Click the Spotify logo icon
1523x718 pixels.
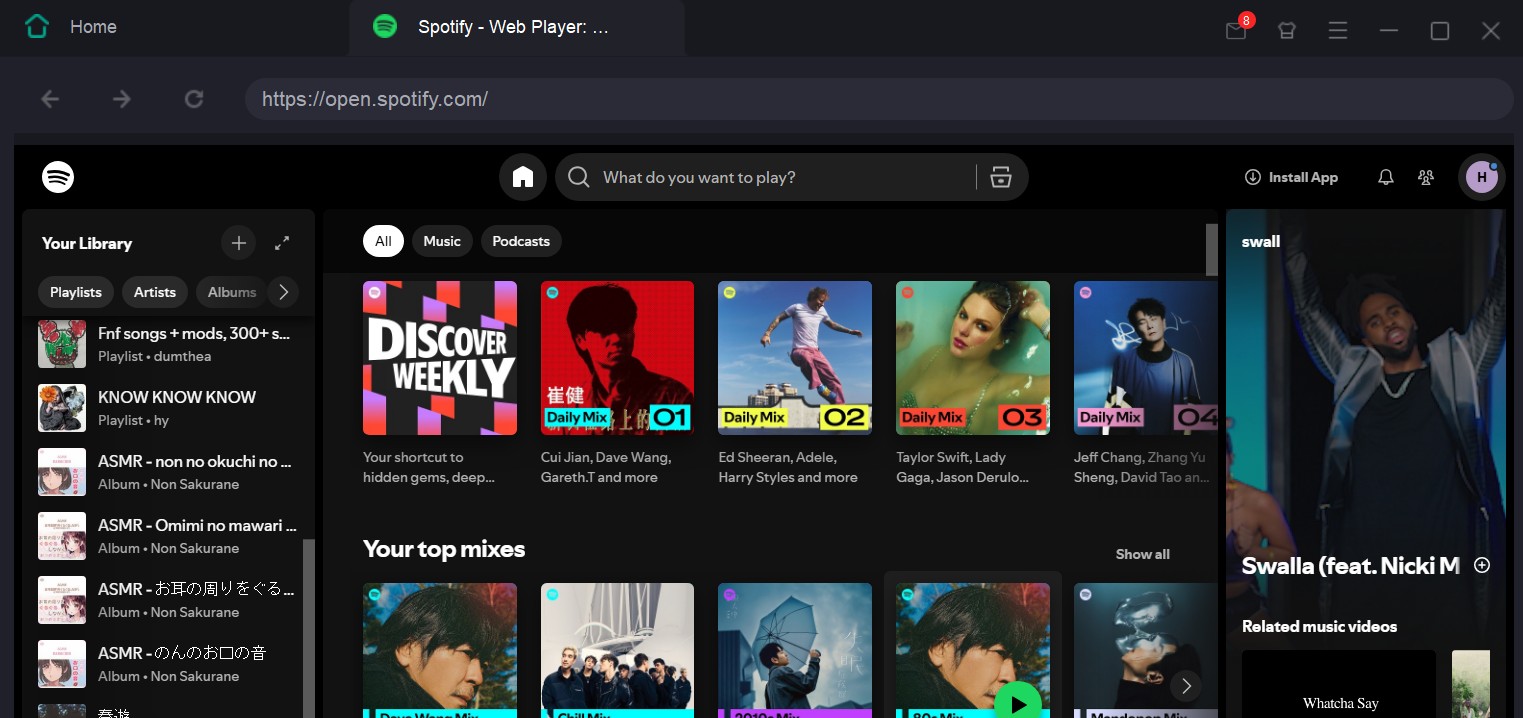coord(58,177)
